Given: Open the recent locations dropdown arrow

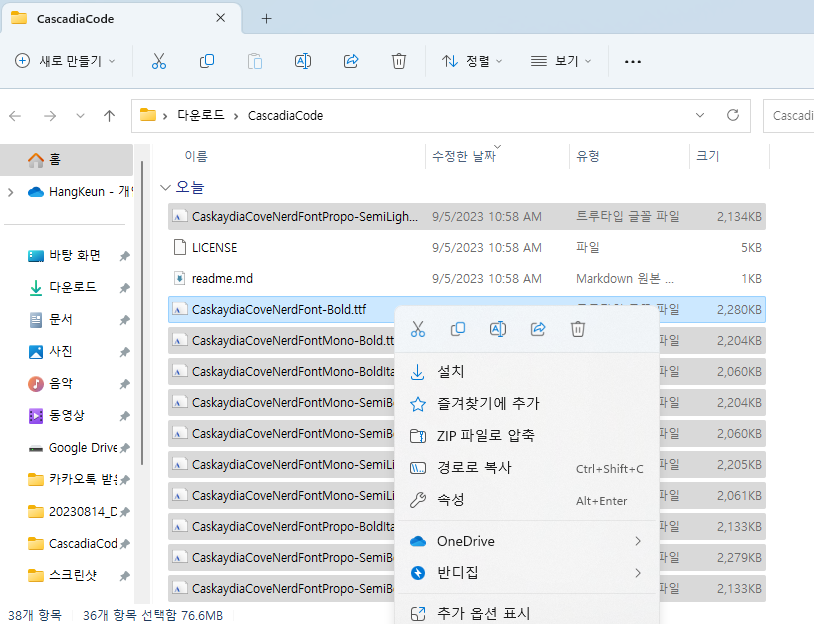Looking at the screenshot, I should (80, 116).
